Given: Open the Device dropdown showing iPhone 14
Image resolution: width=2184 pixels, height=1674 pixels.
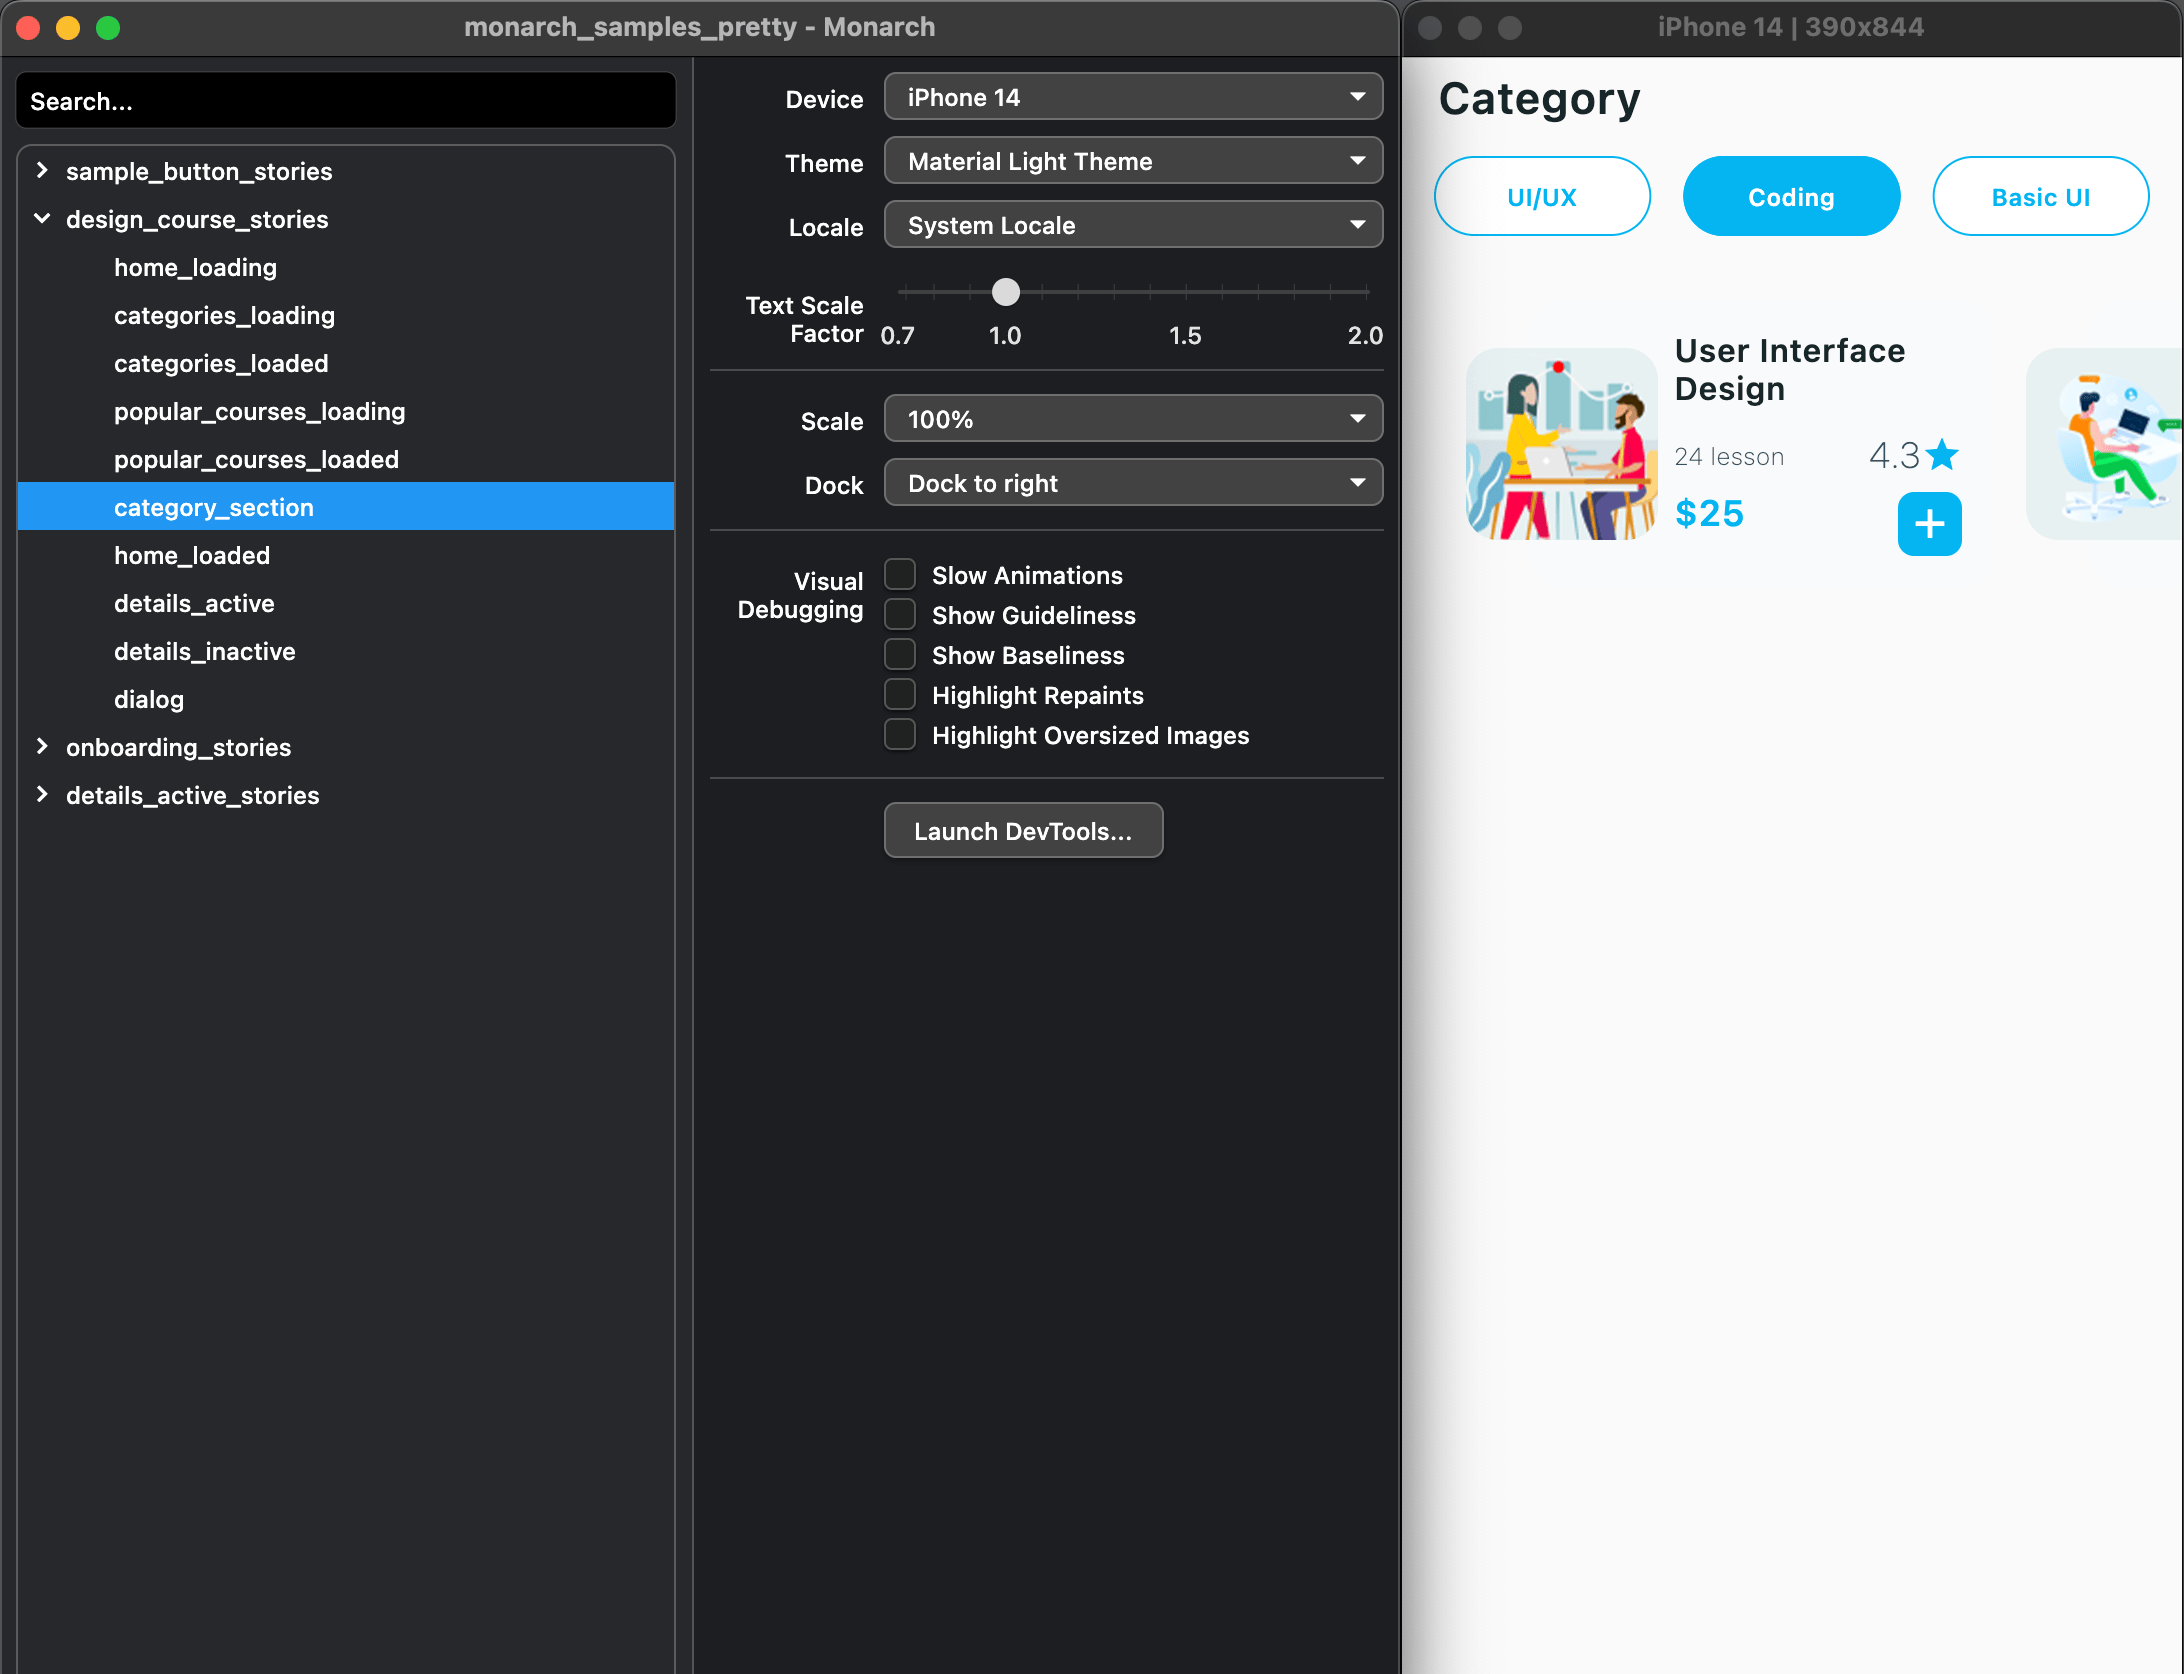Looking at the screenshot, I should click(x=1133, y=98).
